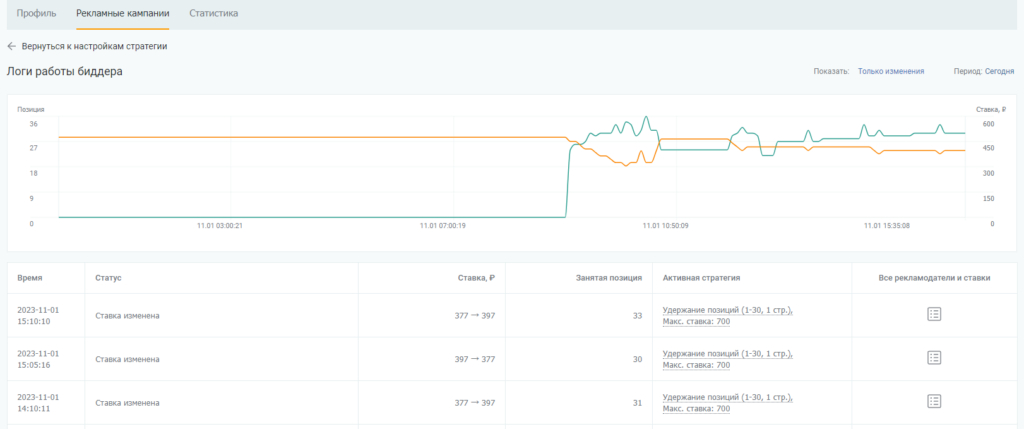
Task: Open strategy link in the 15:05:16 row
Action: 727,359
